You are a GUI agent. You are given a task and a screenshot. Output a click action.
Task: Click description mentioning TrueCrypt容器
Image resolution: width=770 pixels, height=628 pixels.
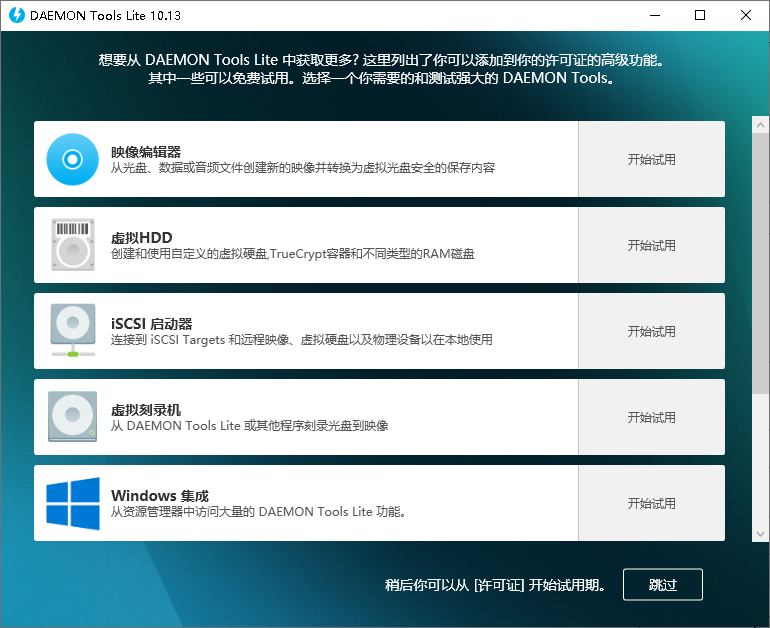pos(293,254)
